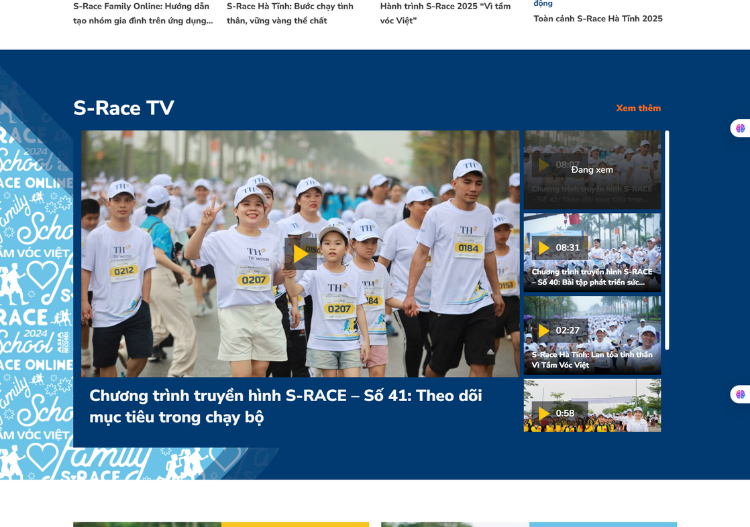Screen dimensions: 750x527
Task: Click the upper brain icon floating widget
Action: [740, 128]
